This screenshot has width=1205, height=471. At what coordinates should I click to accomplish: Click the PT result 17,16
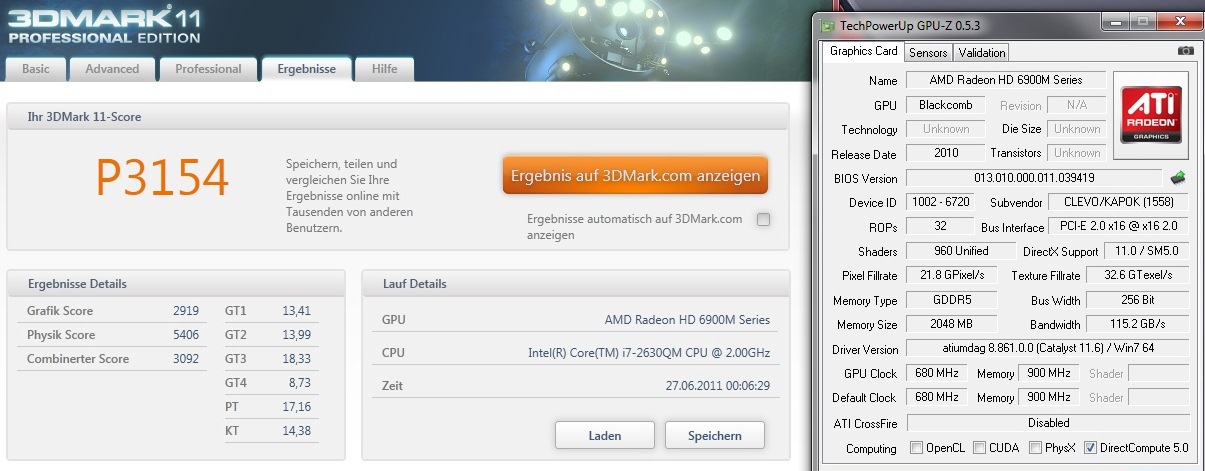[x=297, y=407]
